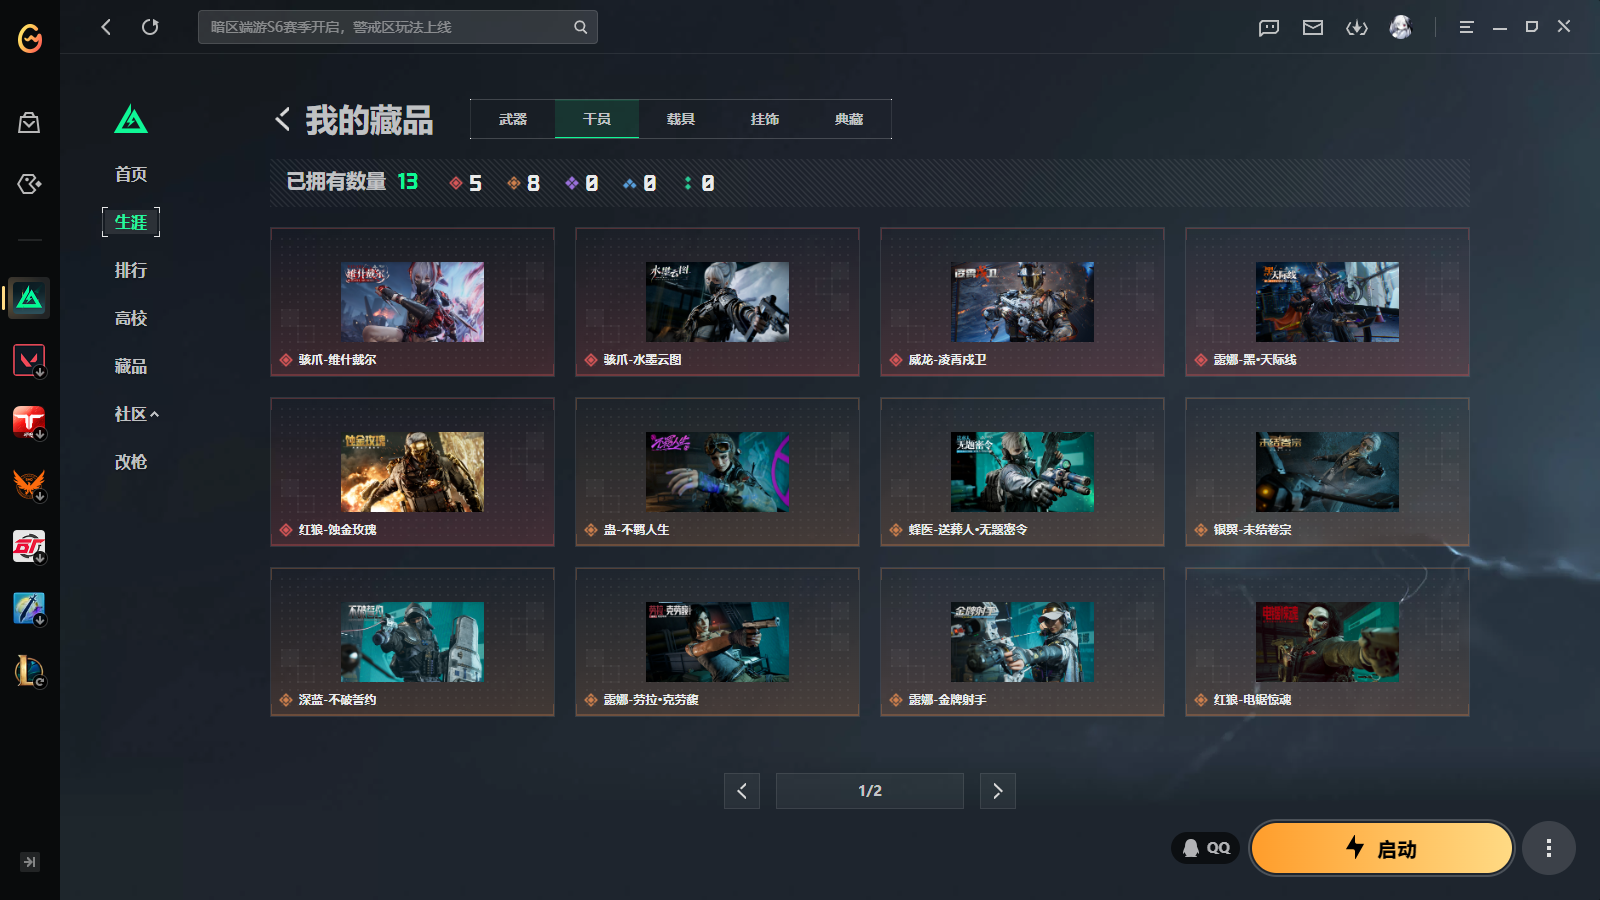Switch to the 载具 tab
This screenshot has height=900, width=1600.
tap(681, 119)
